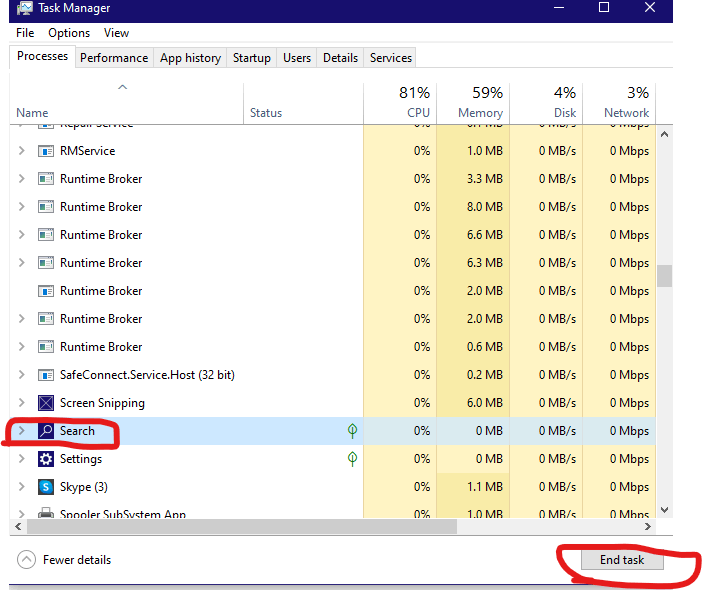Select the Runtime Broker 2.0 MB row without expander
703x590 pixels.
(x=332, y=291)
